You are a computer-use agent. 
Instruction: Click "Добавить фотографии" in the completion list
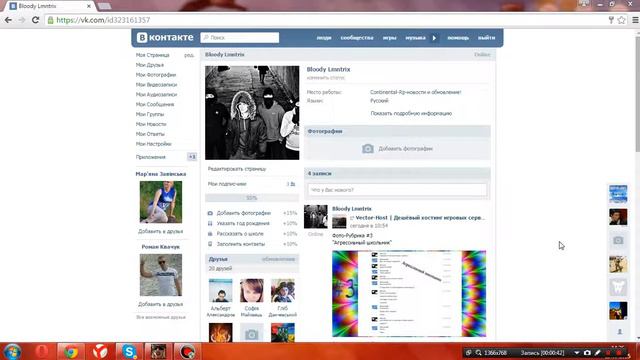click(x=244, y=213)
